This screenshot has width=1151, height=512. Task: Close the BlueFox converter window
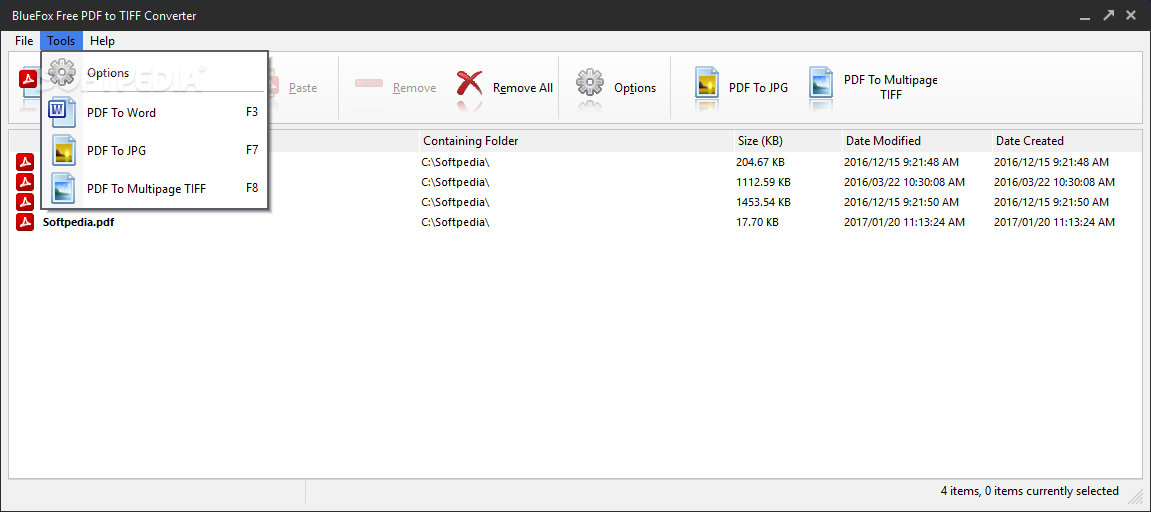(x=1133, y=15)
